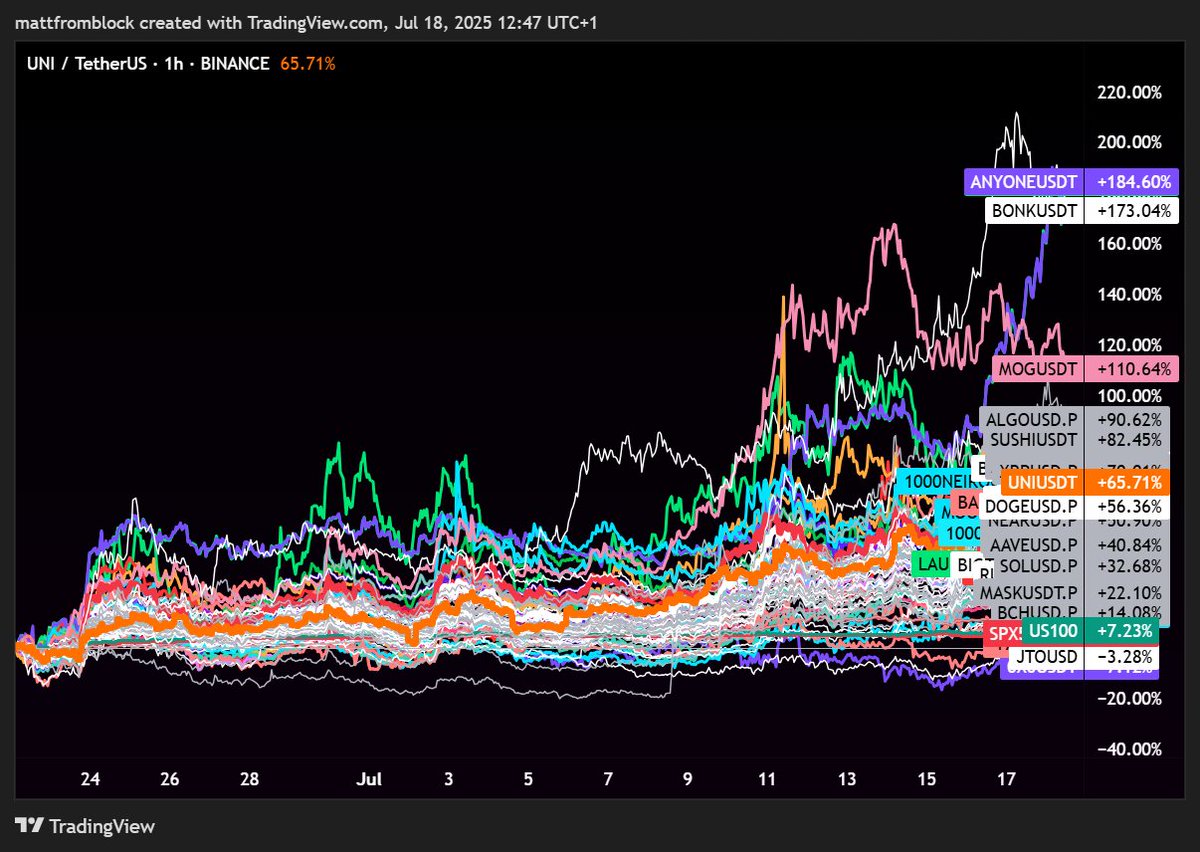Select the cyan 1000NEIR series label
The width and height of the screenshot is (1200, 852).
coord(938,482)
